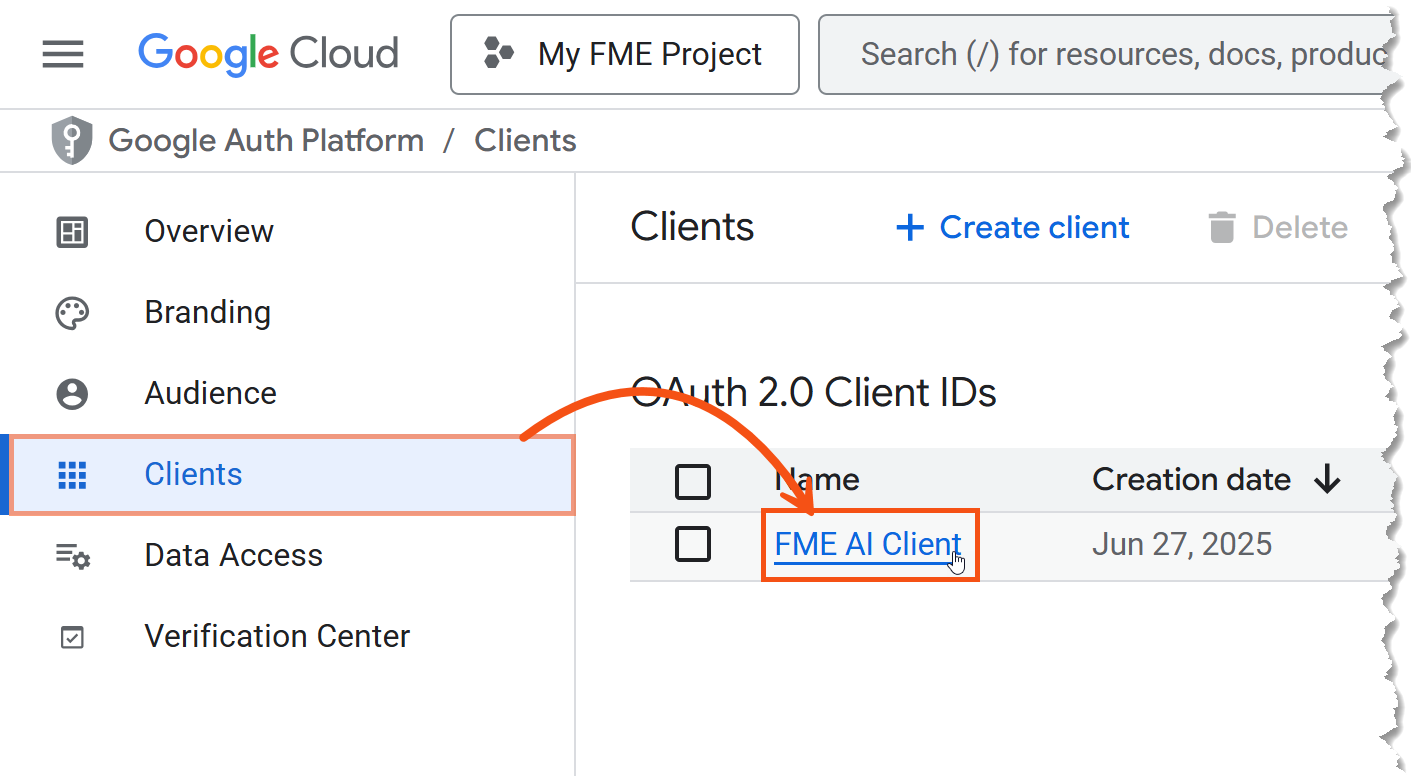Click the Audience person icon
Viewport: 1411px width, 776px height.
(72, 394)
